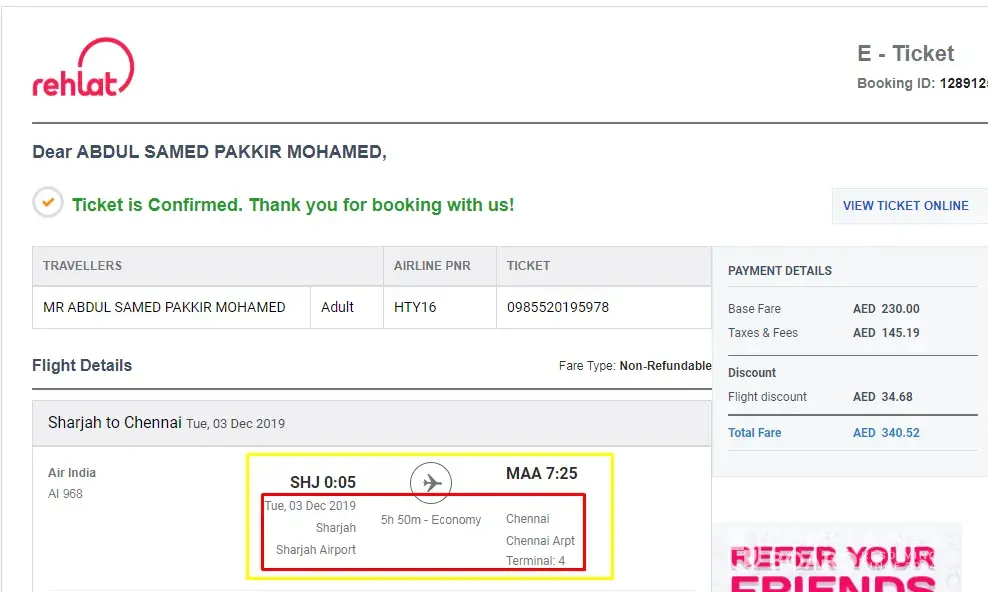Click the TICKET column header
The image size is (988, 592).
pos(528,266)
